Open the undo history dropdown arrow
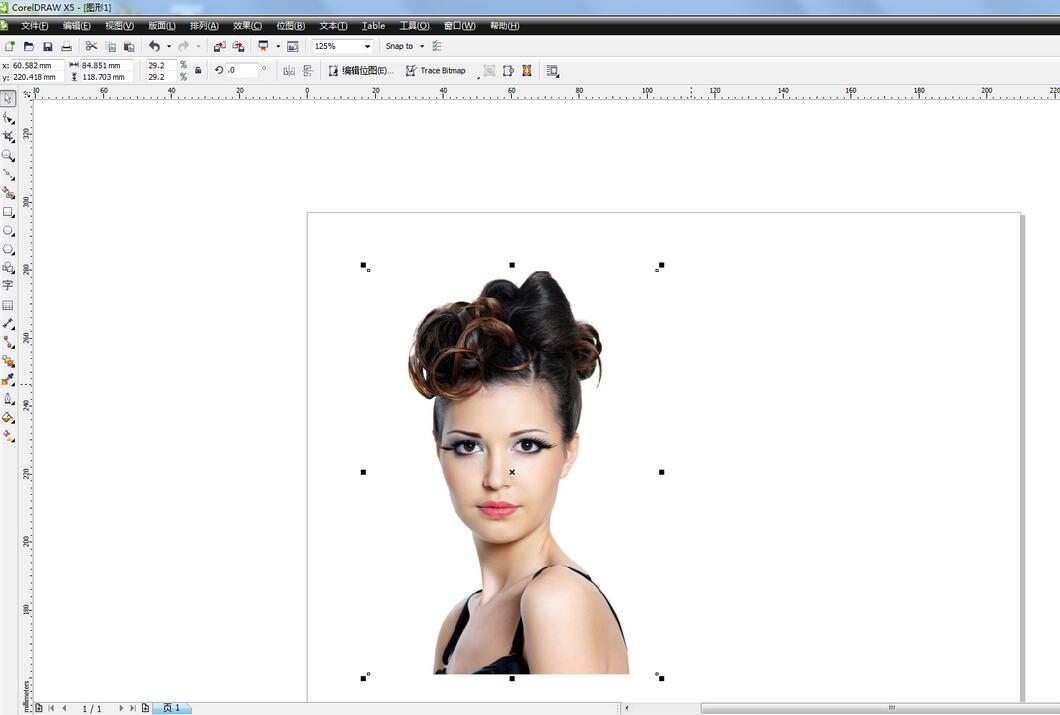 coord(168,46)
